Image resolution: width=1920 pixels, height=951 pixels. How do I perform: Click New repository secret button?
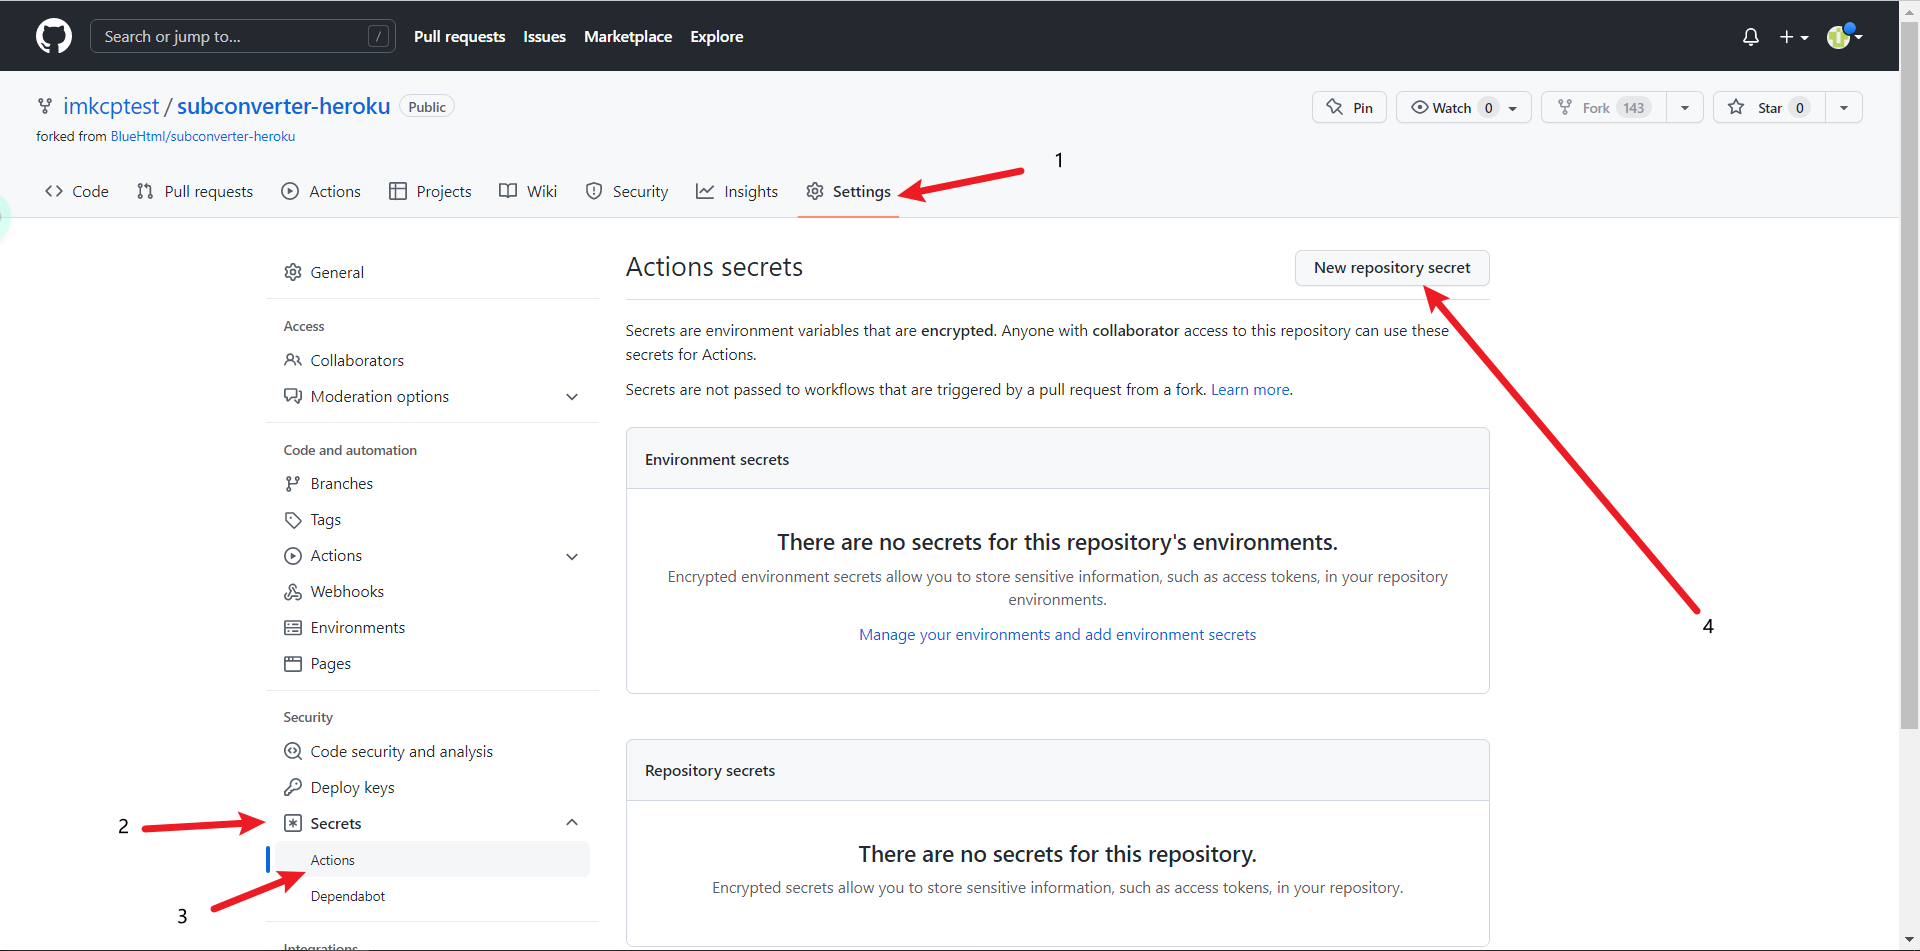click(x=1391, y=268)
